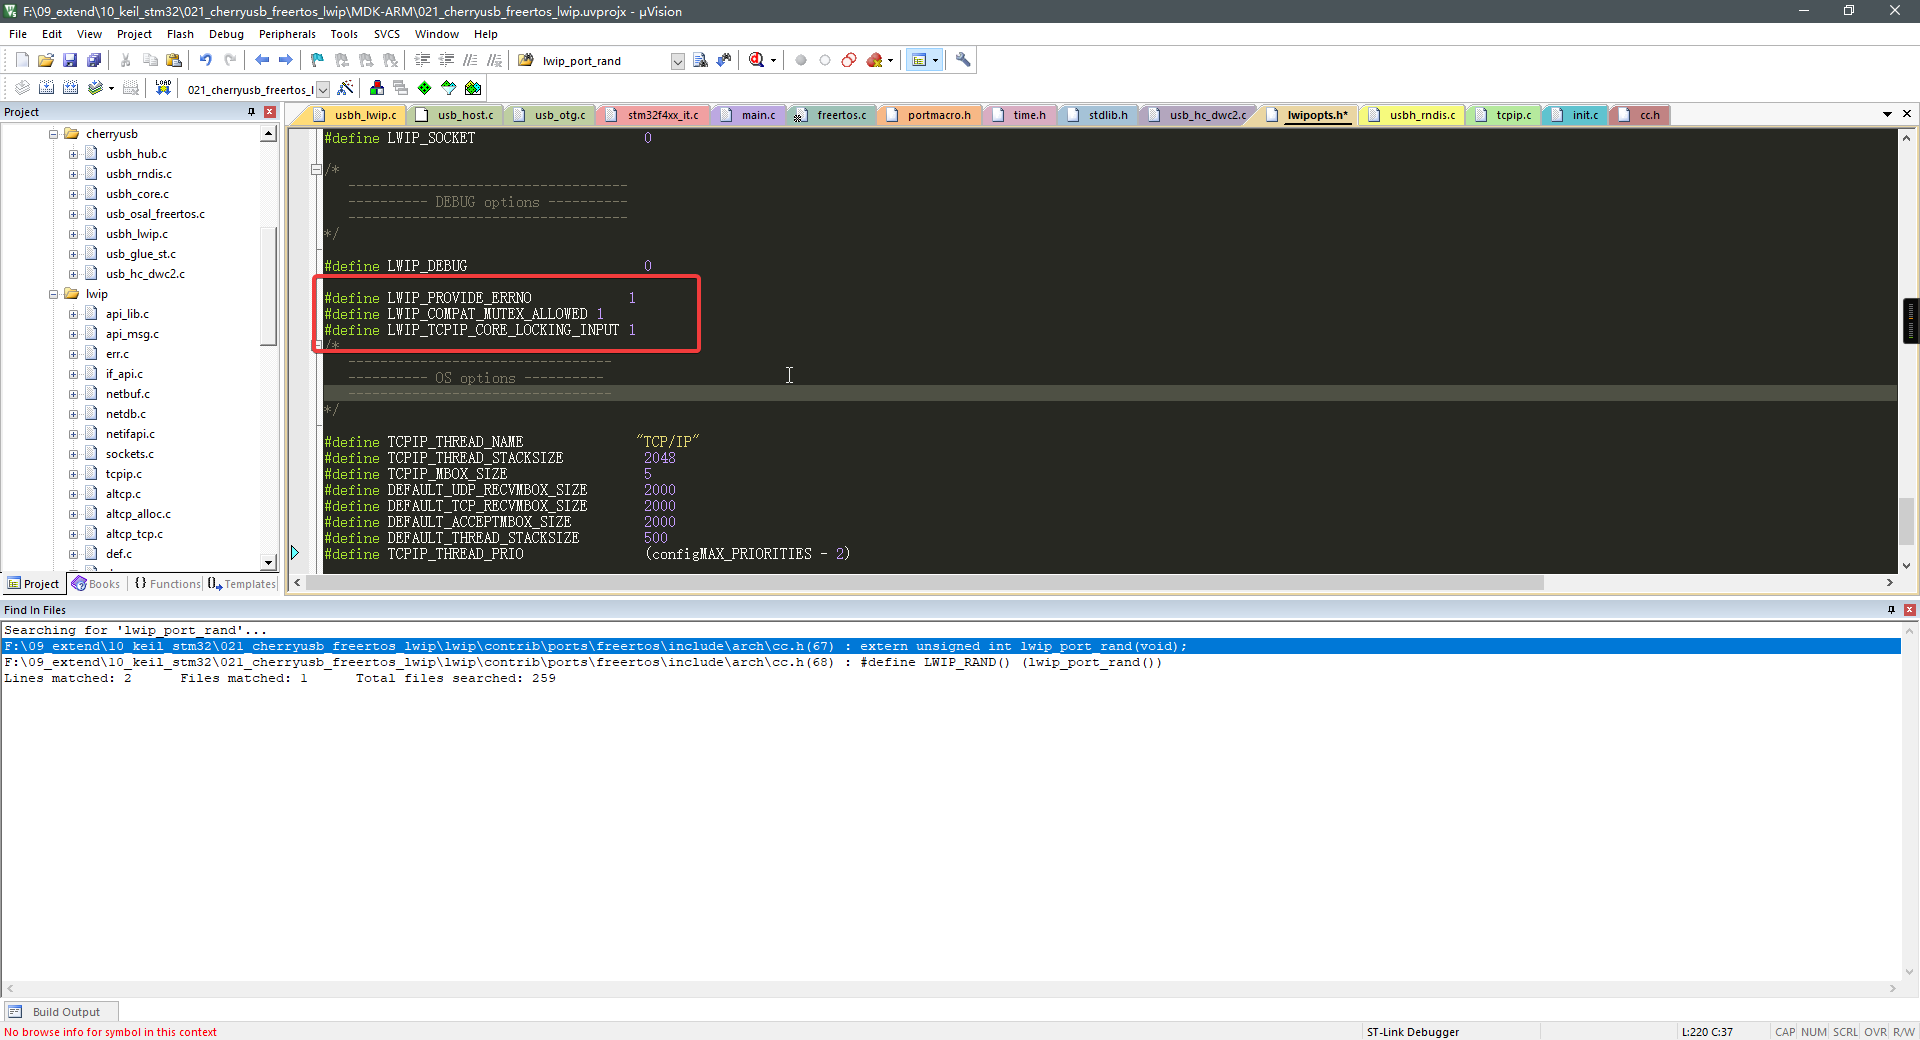Viewport: 1920px width, 1040px height.
Task: Open the Find in Files dialog icon
Action: (700, 60)
